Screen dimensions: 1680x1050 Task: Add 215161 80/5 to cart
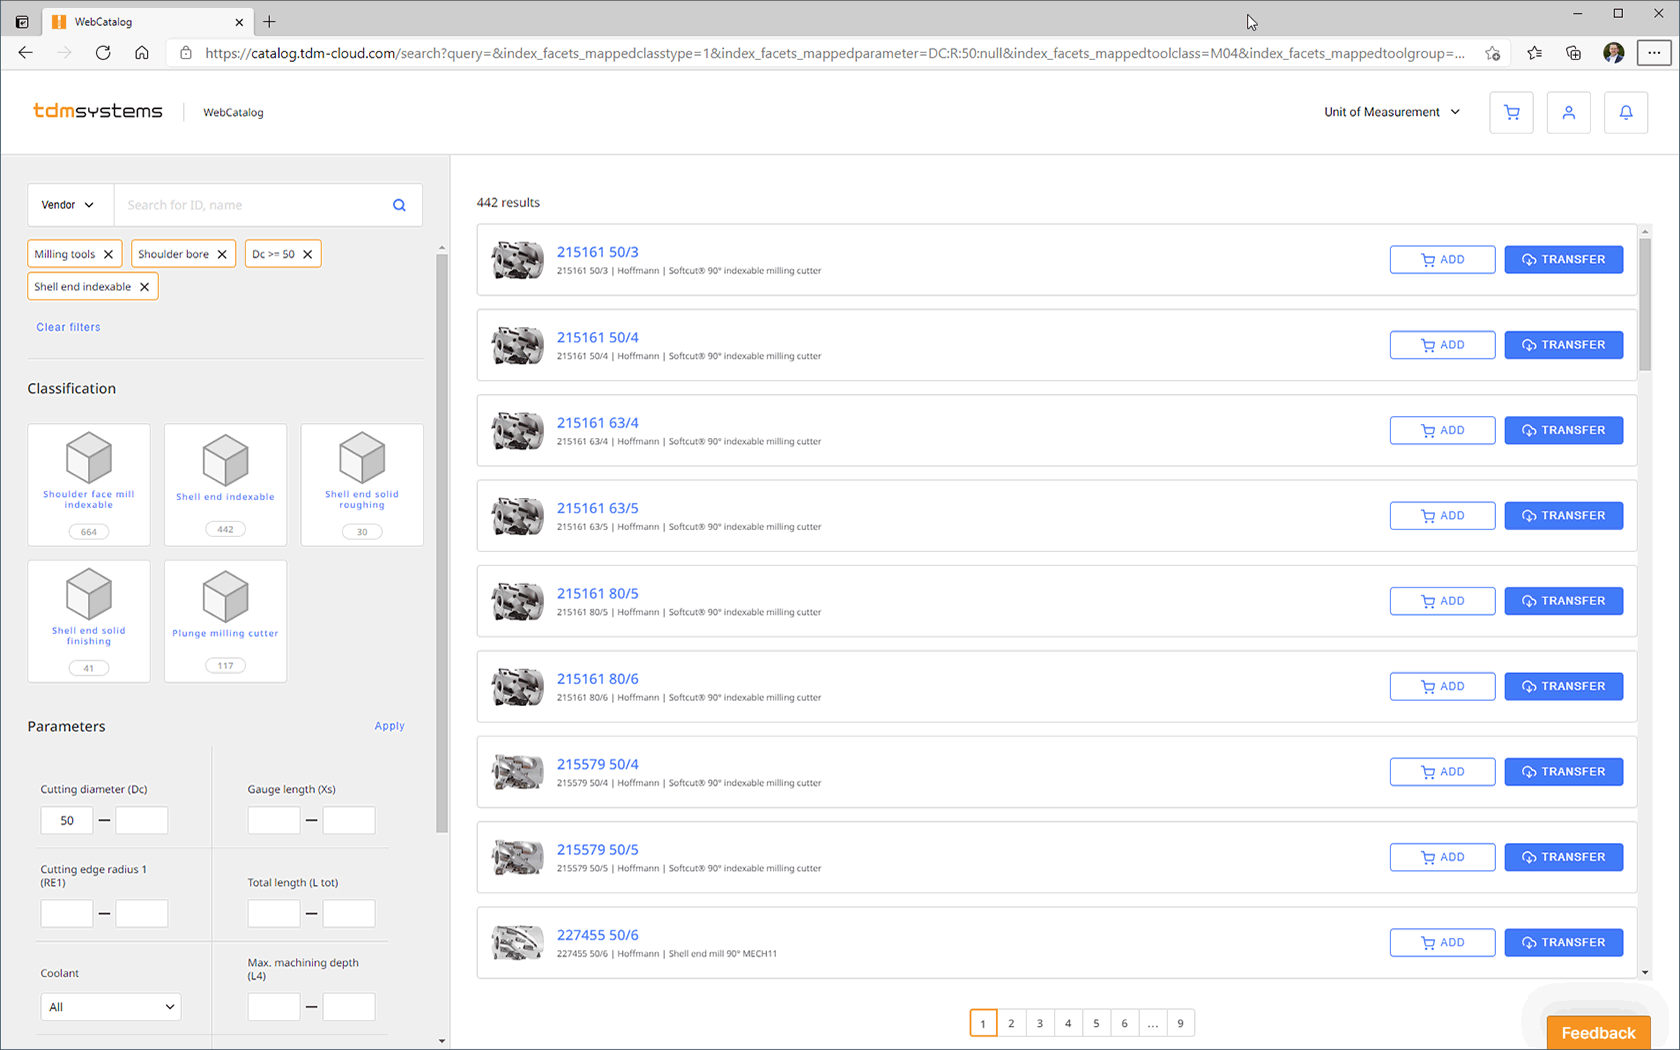1442,601
